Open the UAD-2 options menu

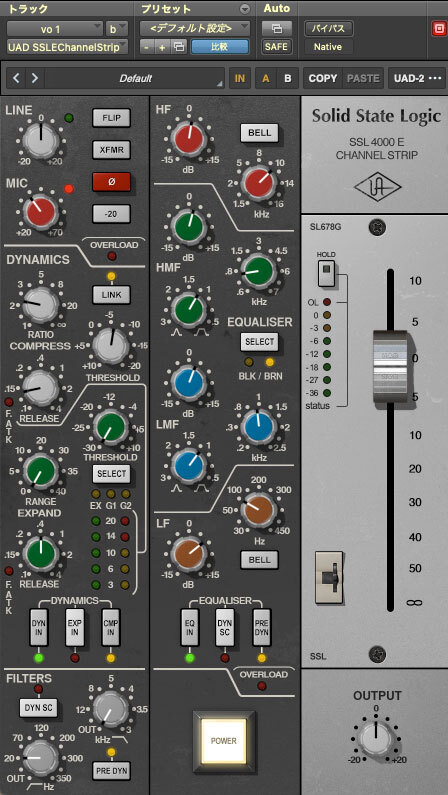tap(418, 79)
